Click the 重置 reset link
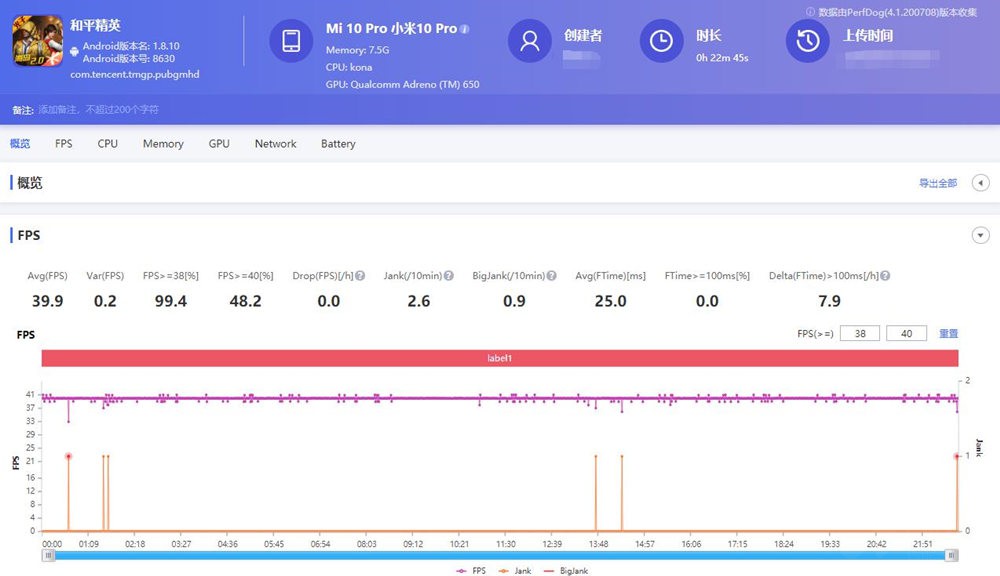 (948, 333)
